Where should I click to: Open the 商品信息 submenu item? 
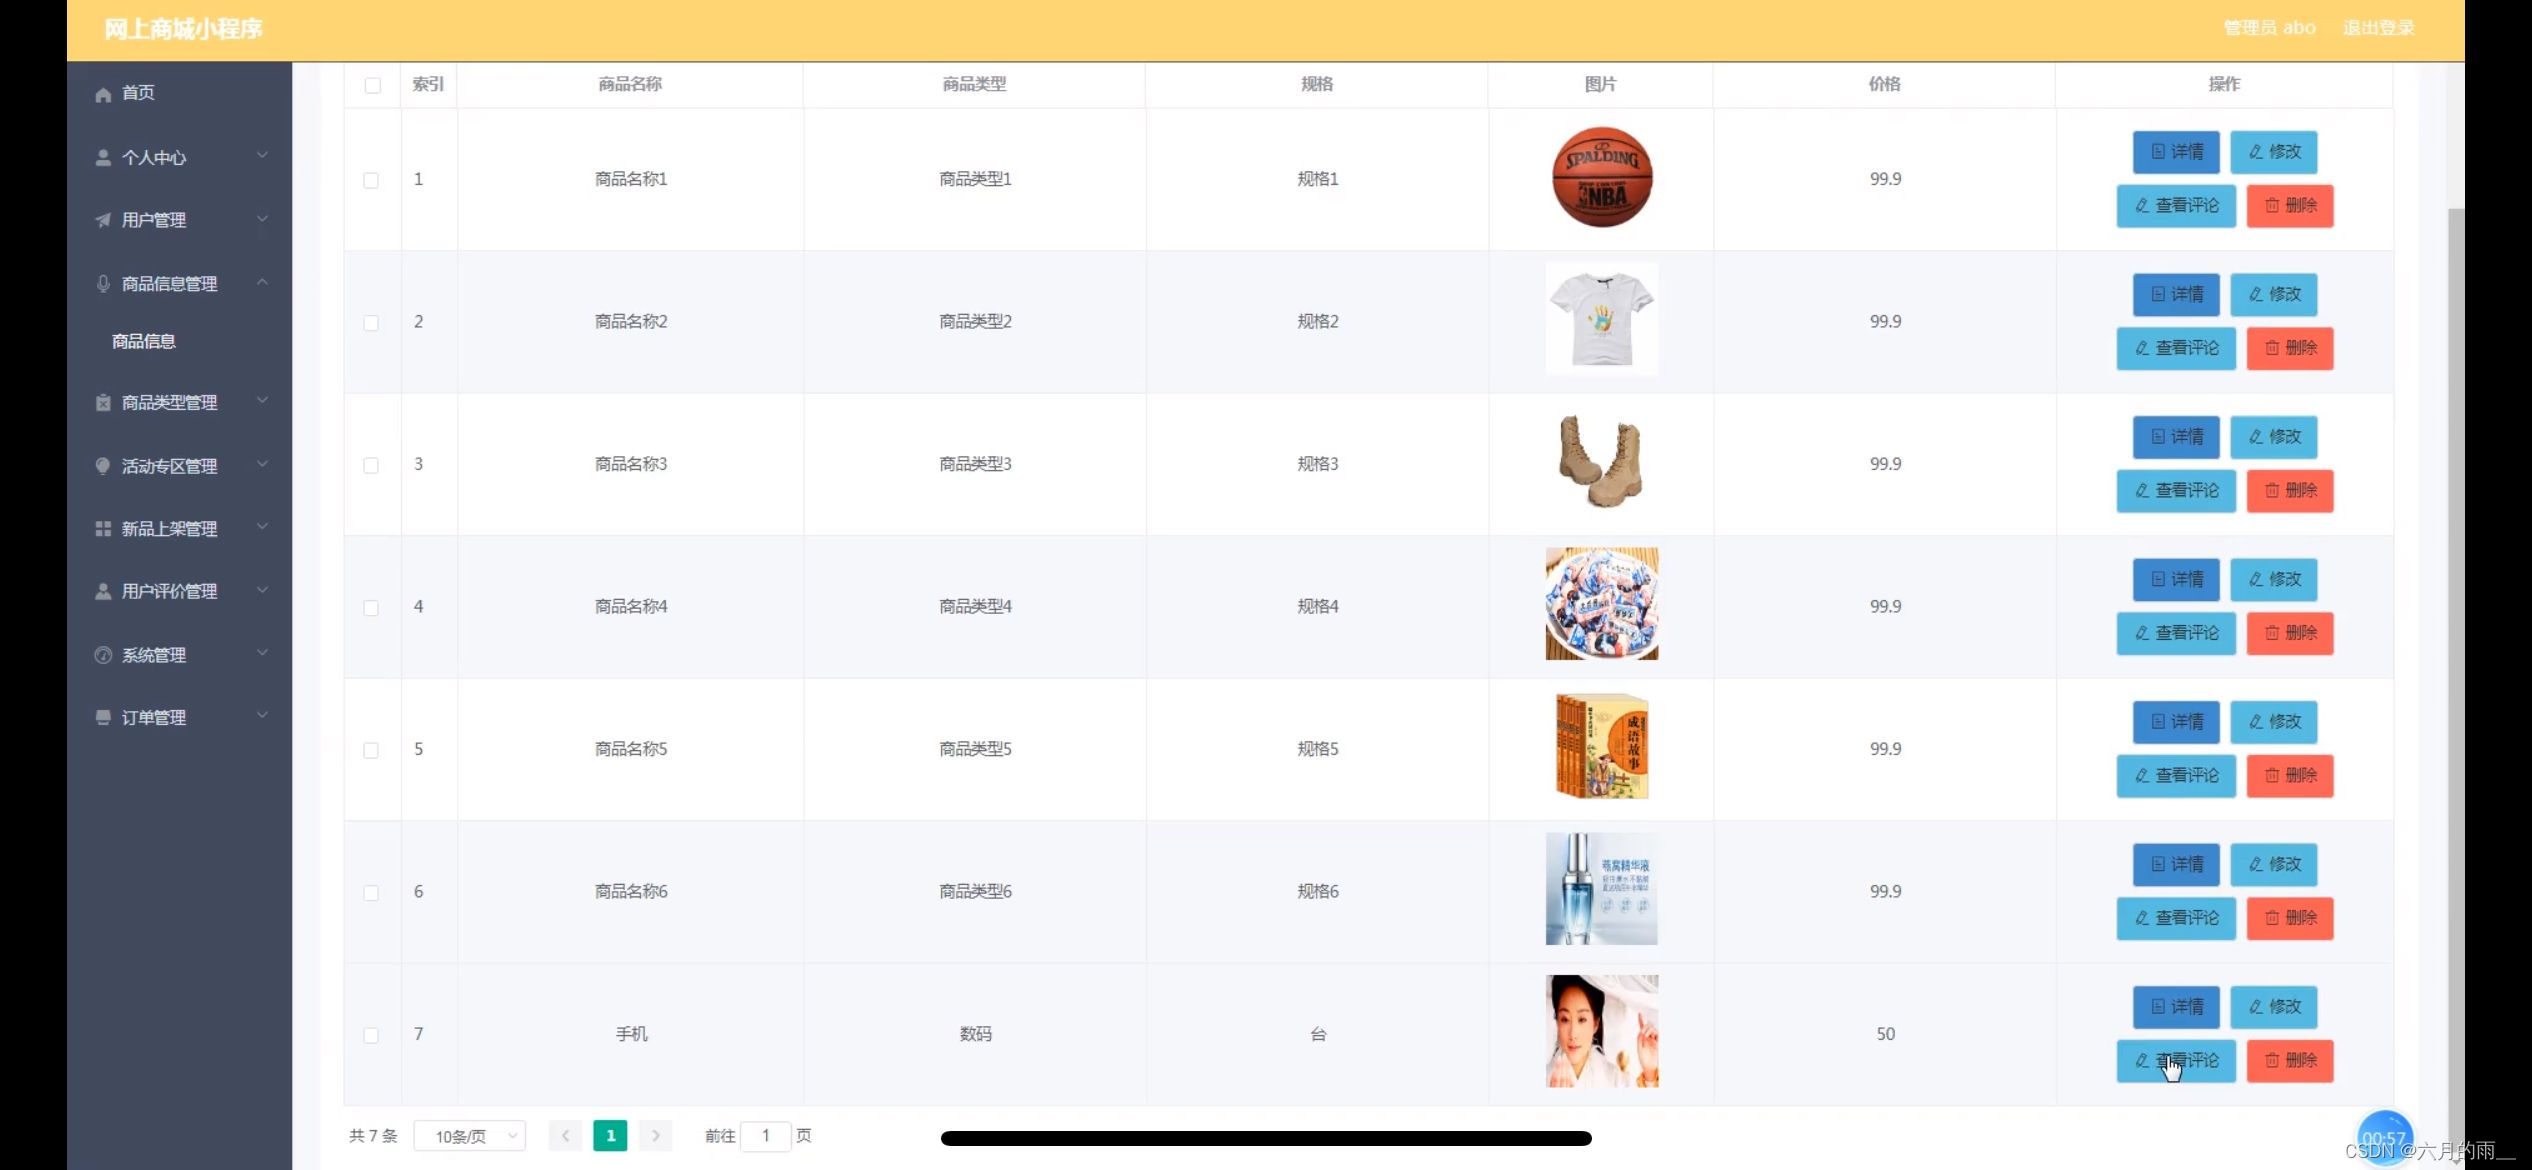144,342
